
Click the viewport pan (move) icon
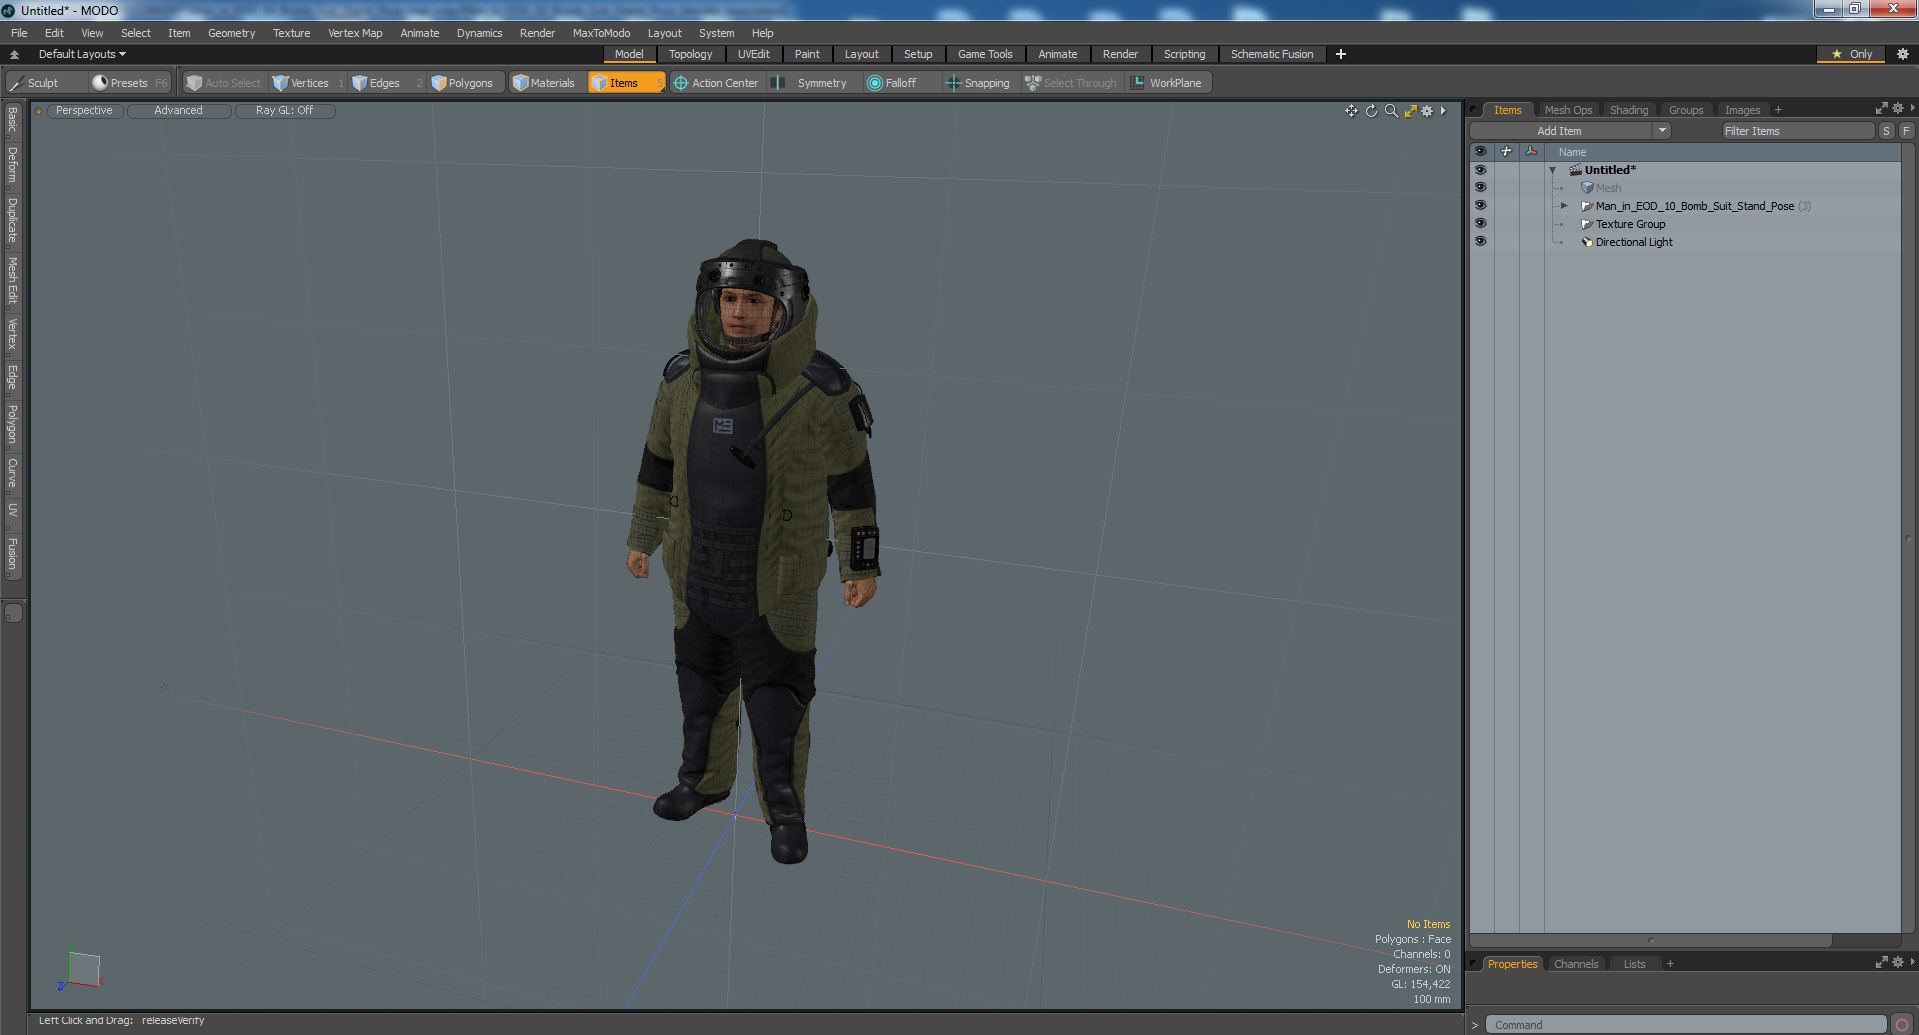pyautogui.click(x=1351, y=111)
